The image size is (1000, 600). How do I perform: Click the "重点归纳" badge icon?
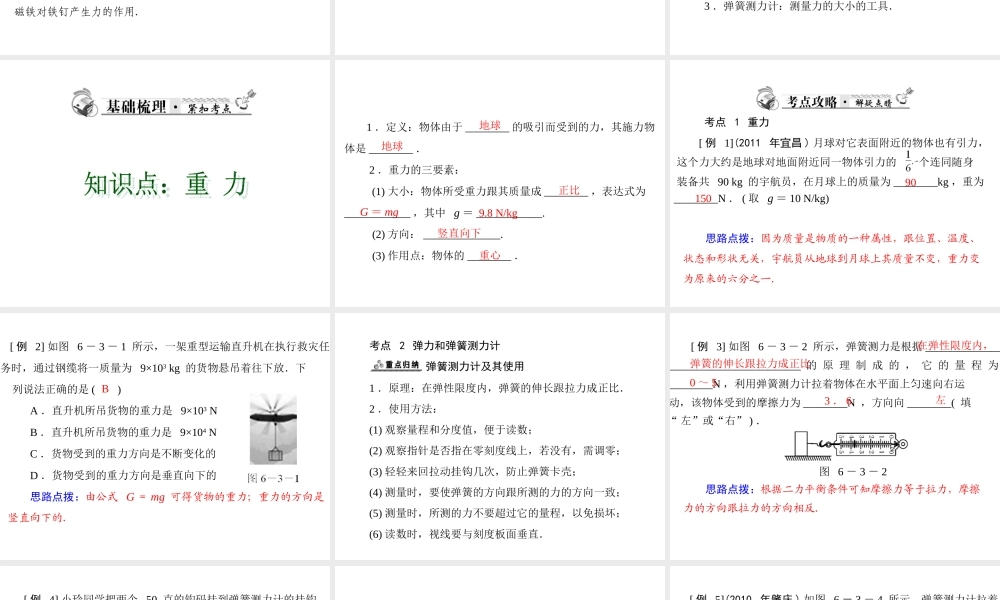(x=396, y=365)
